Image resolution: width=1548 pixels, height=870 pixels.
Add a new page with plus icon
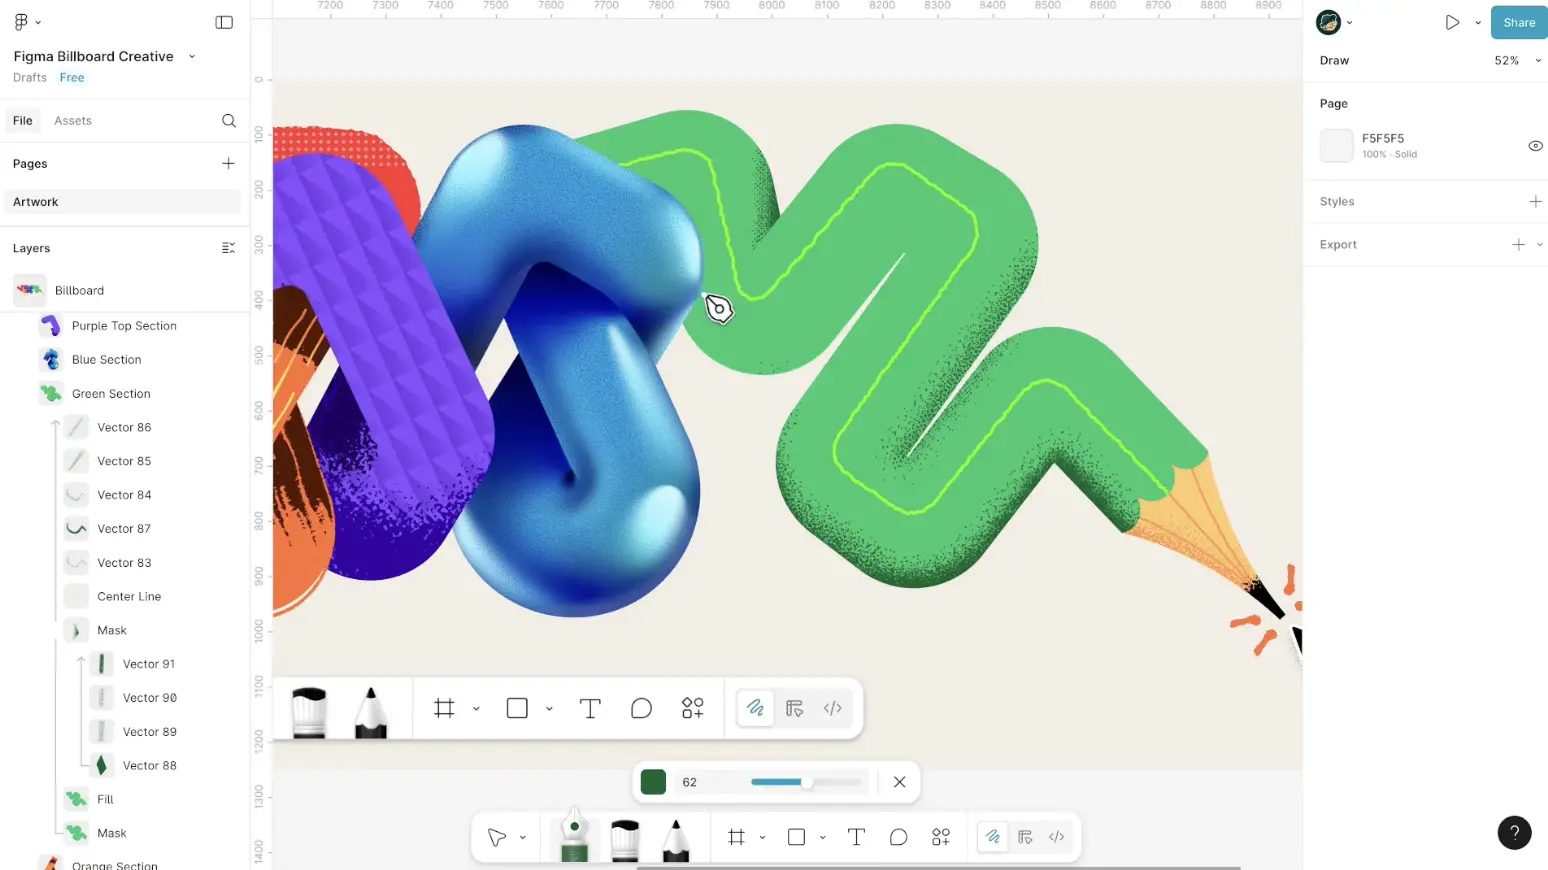[x=228, y=163]
